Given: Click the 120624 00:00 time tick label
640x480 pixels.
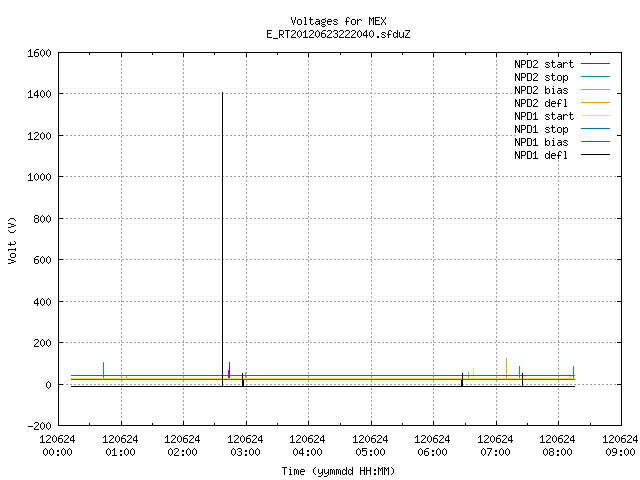Looking at the screenshot, I should pyautogui.click(x=58, y=446).
